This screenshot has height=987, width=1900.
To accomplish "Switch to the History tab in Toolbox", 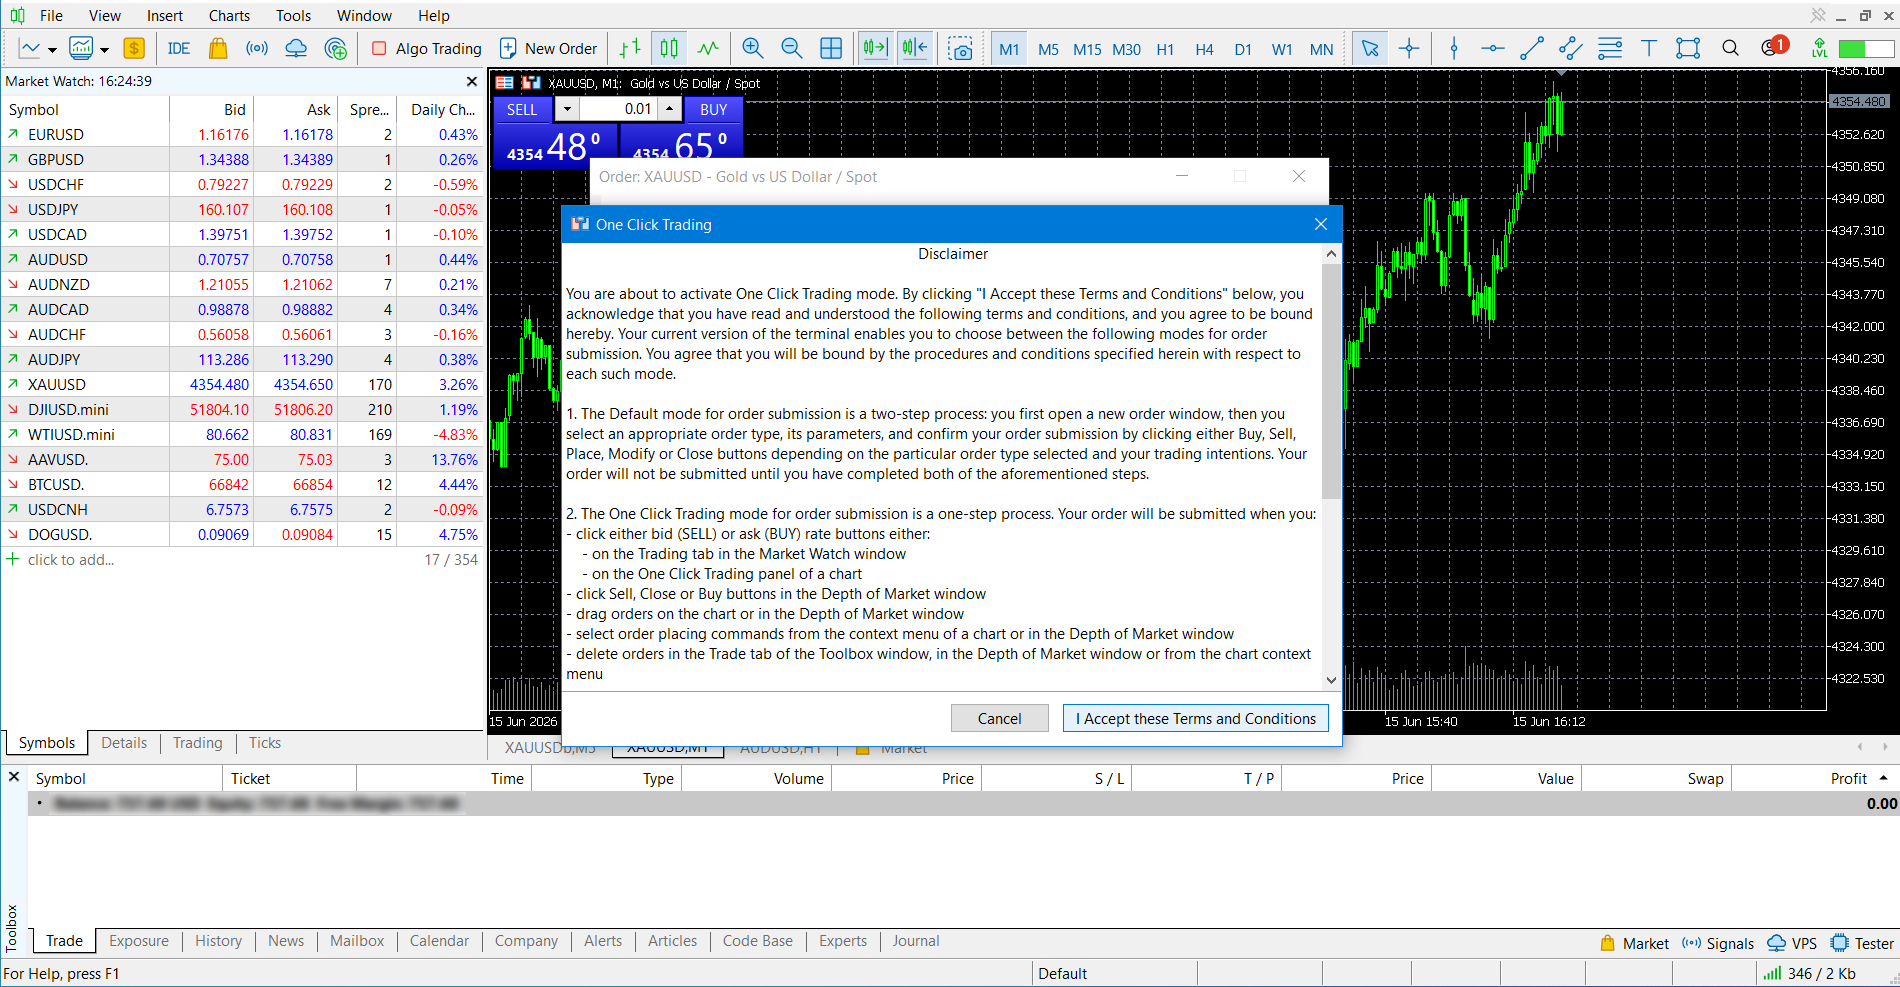I will [218, 941].
